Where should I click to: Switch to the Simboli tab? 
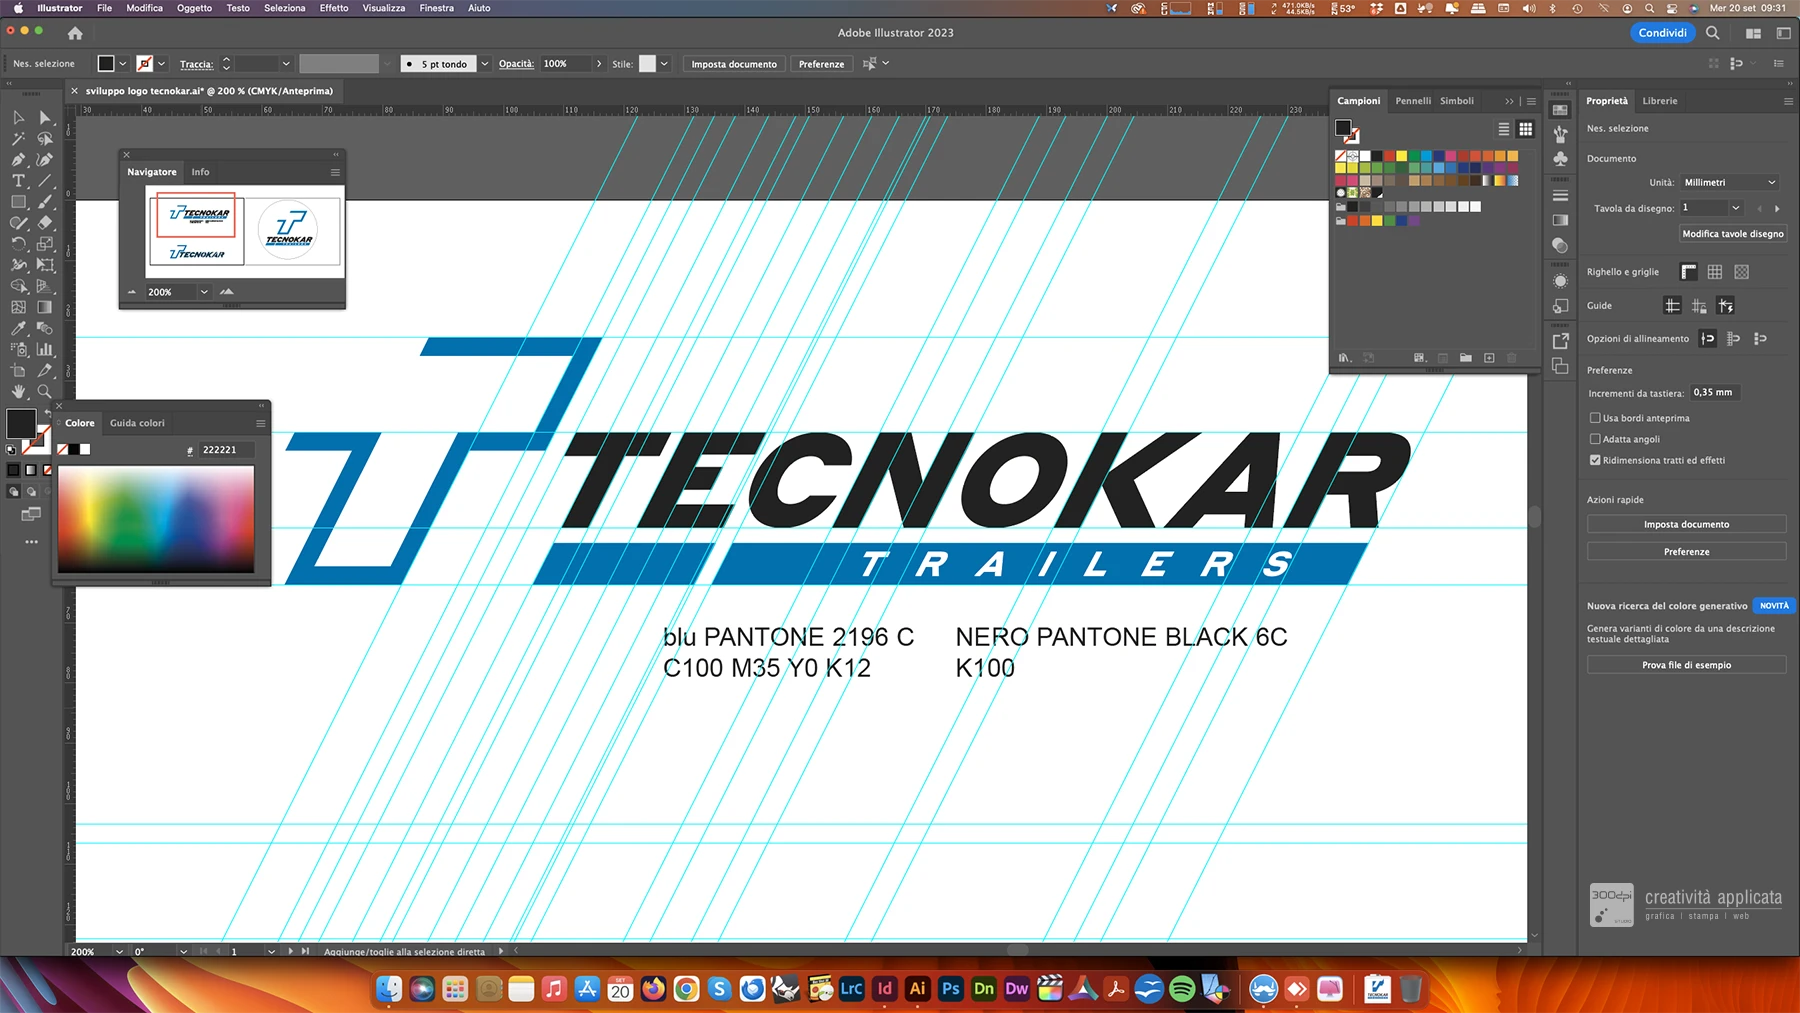1457,101
